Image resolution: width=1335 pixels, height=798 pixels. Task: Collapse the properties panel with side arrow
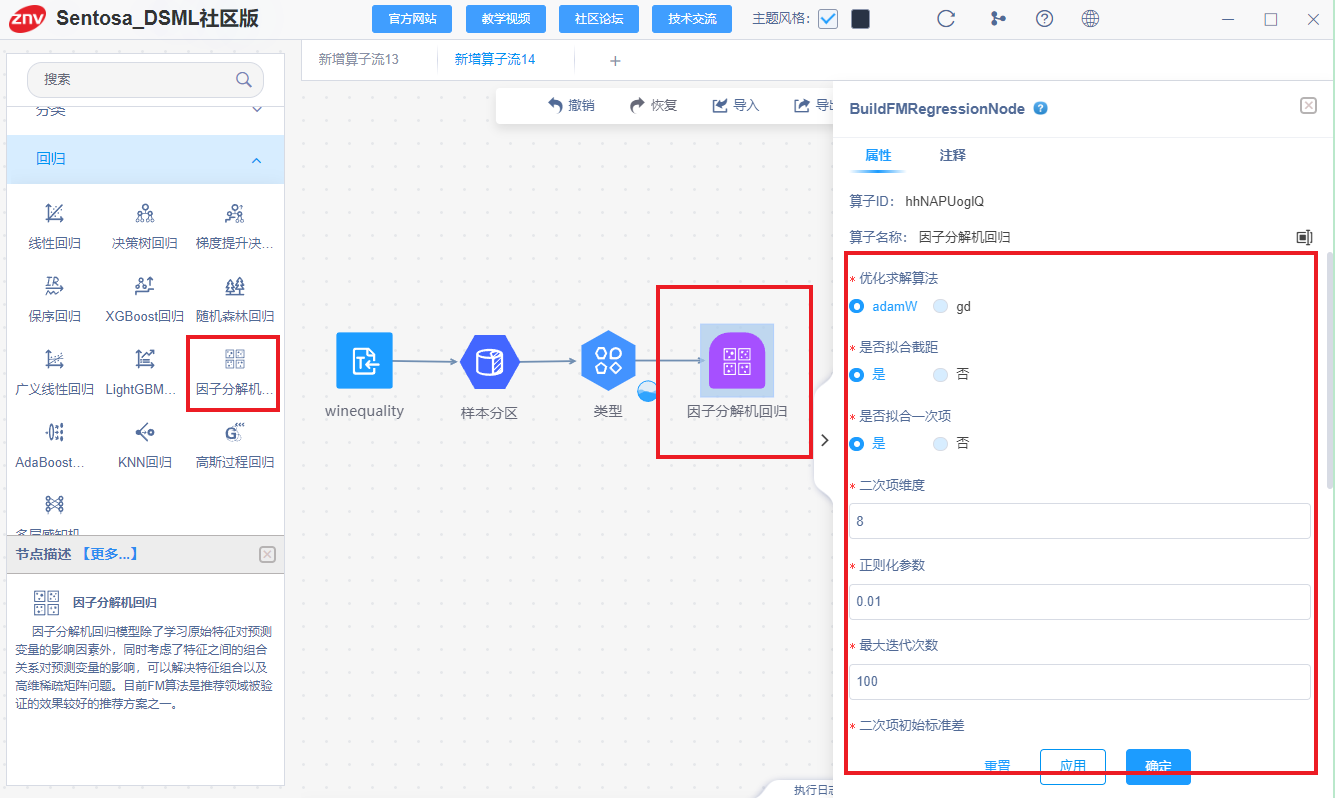point(825,440)
